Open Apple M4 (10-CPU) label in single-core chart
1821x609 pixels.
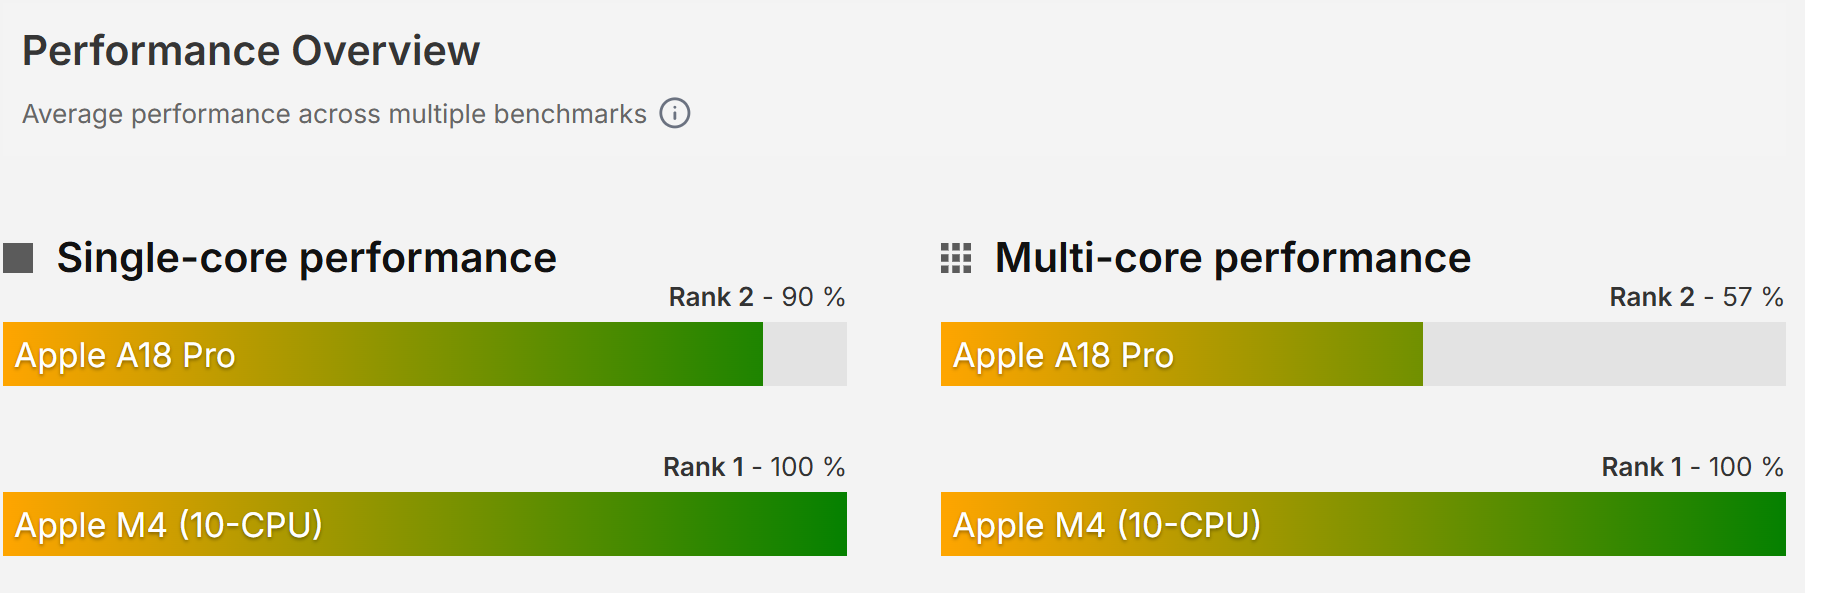[168, 525]
